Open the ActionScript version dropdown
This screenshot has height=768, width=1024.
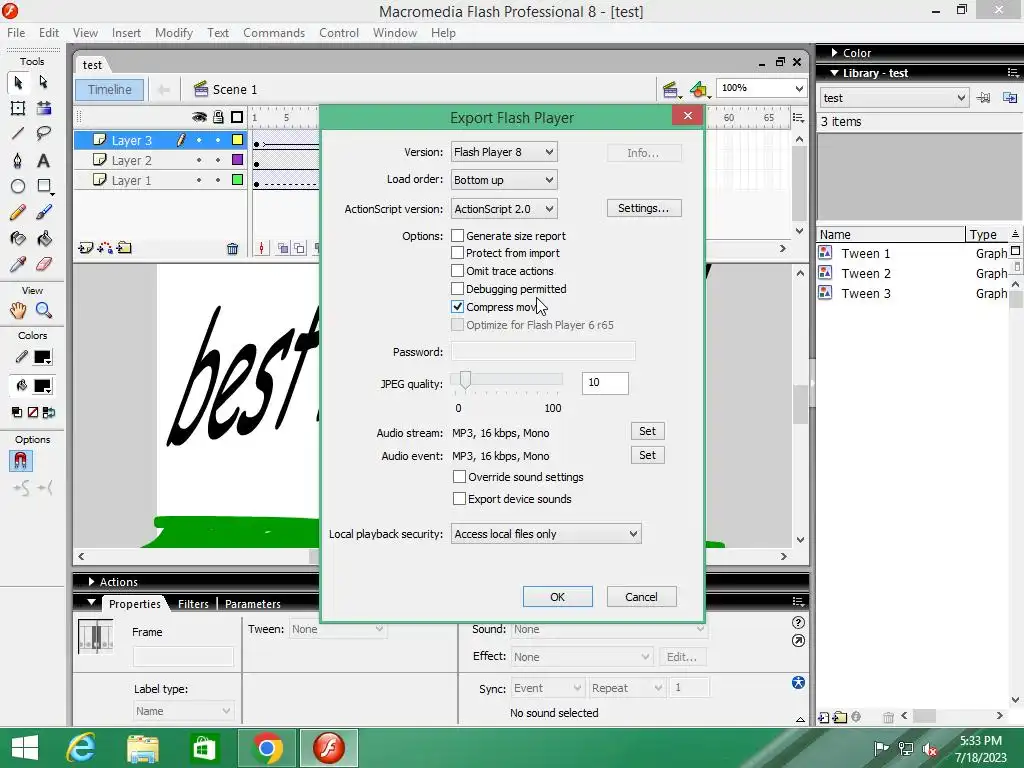point(504,209)
